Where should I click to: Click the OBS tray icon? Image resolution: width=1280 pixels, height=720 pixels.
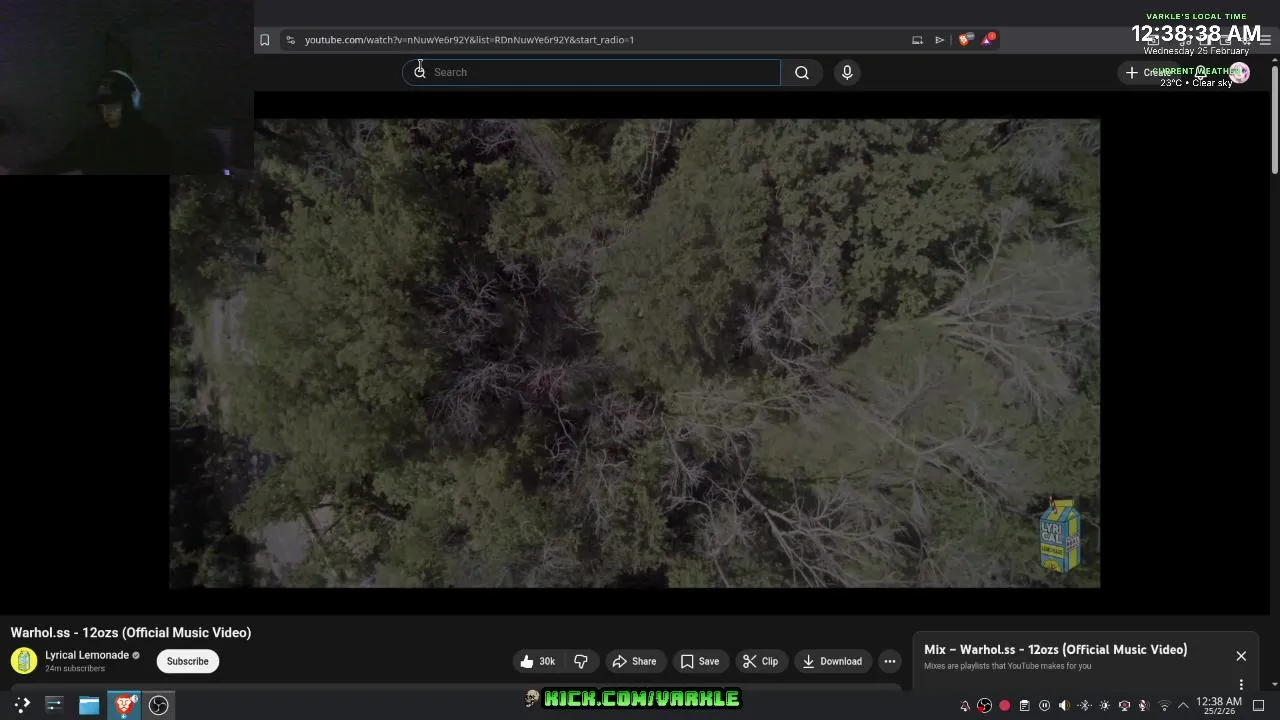985,706
